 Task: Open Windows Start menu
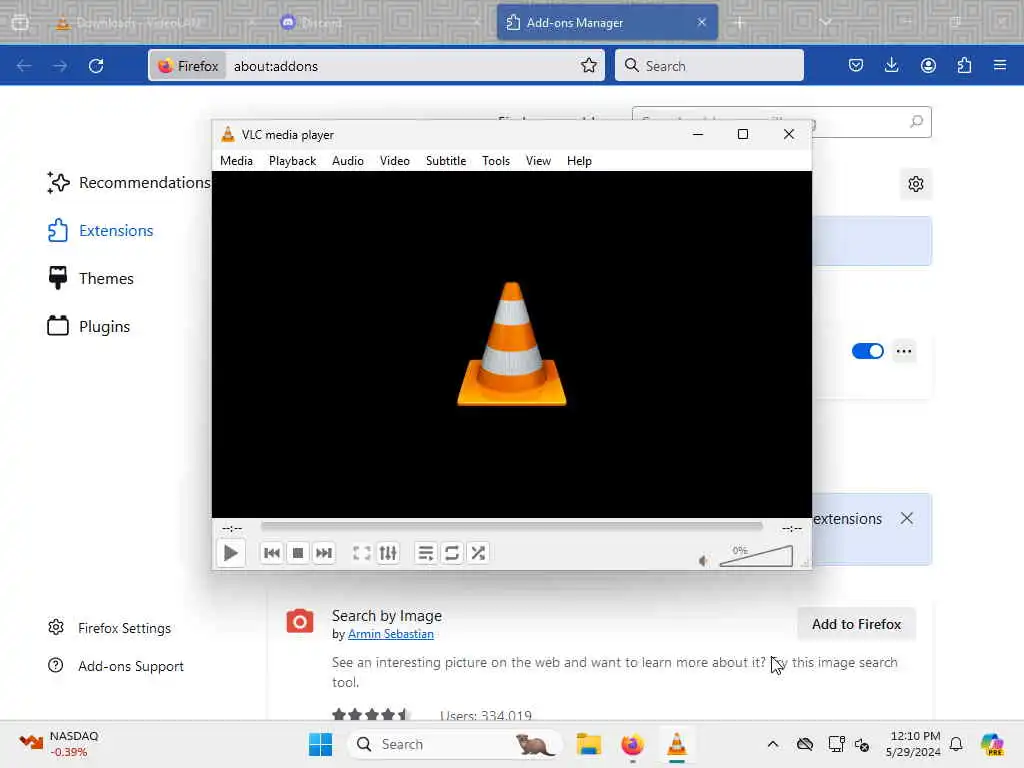click(320, 744)
